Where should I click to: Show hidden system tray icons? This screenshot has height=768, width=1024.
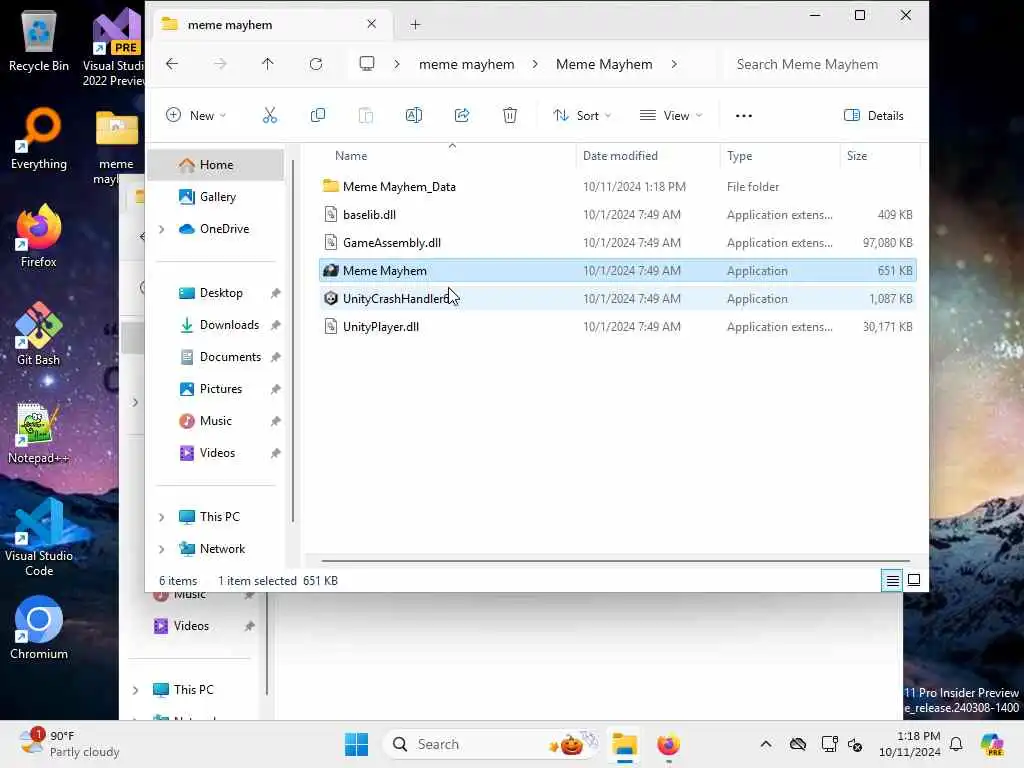[x=766, y=744]
